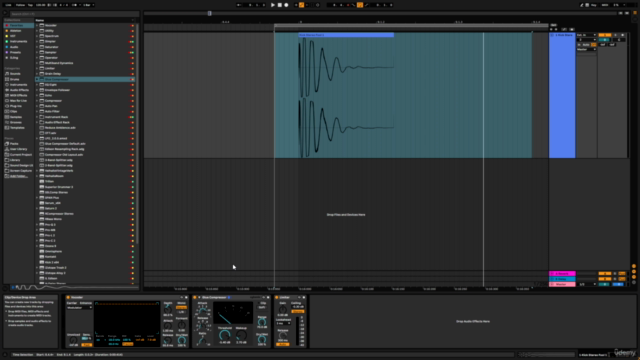Open the Clips category

[13, 111]
